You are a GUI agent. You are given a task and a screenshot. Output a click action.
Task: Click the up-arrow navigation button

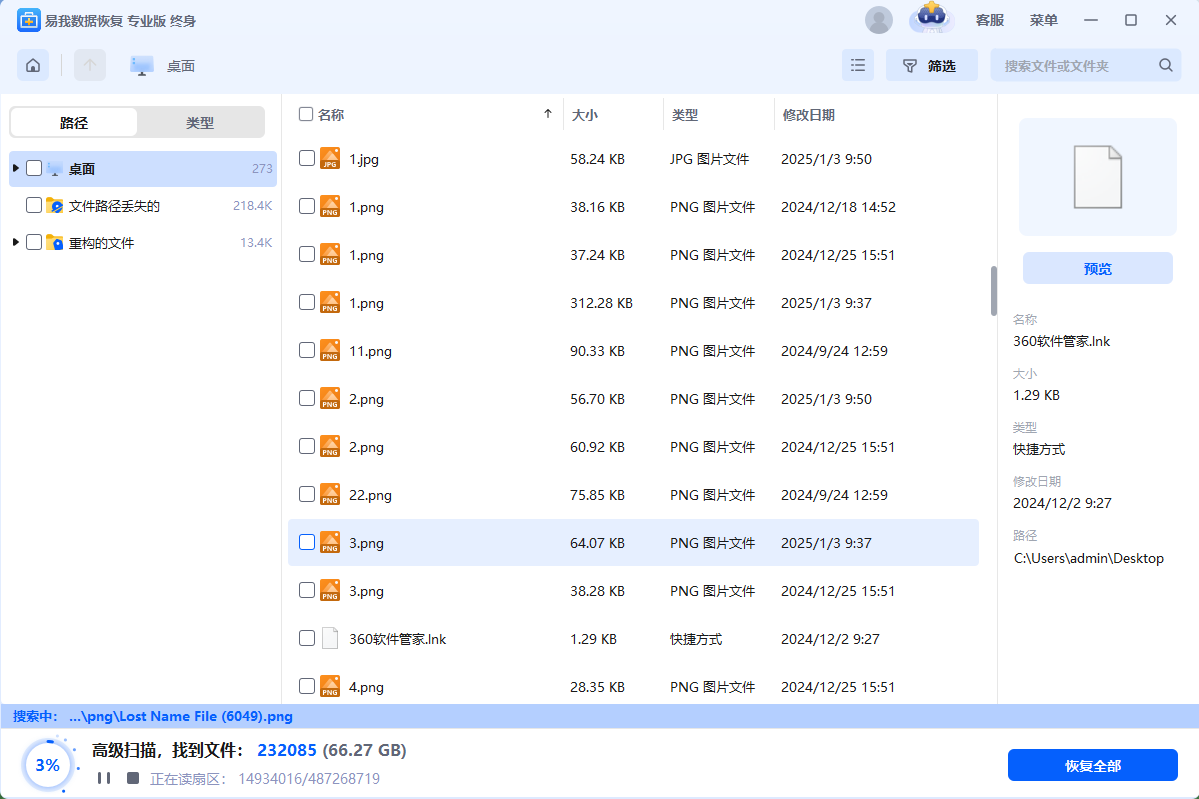pos(90,66)
